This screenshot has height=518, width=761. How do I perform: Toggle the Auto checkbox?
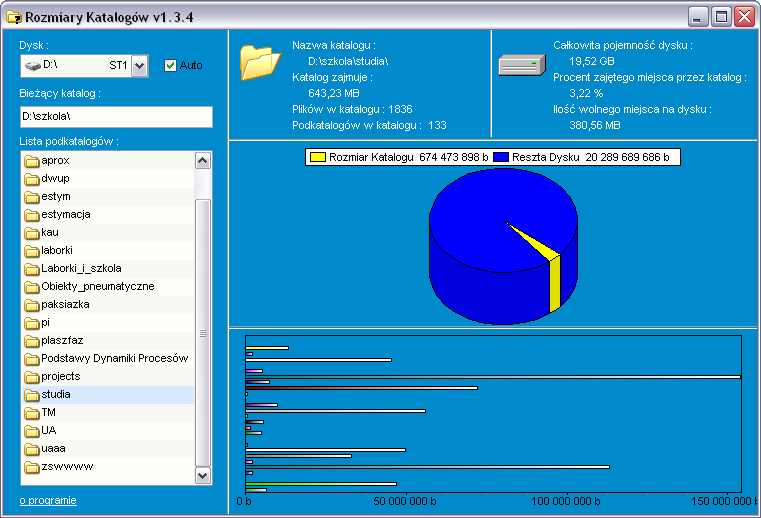tap(170, 65)
